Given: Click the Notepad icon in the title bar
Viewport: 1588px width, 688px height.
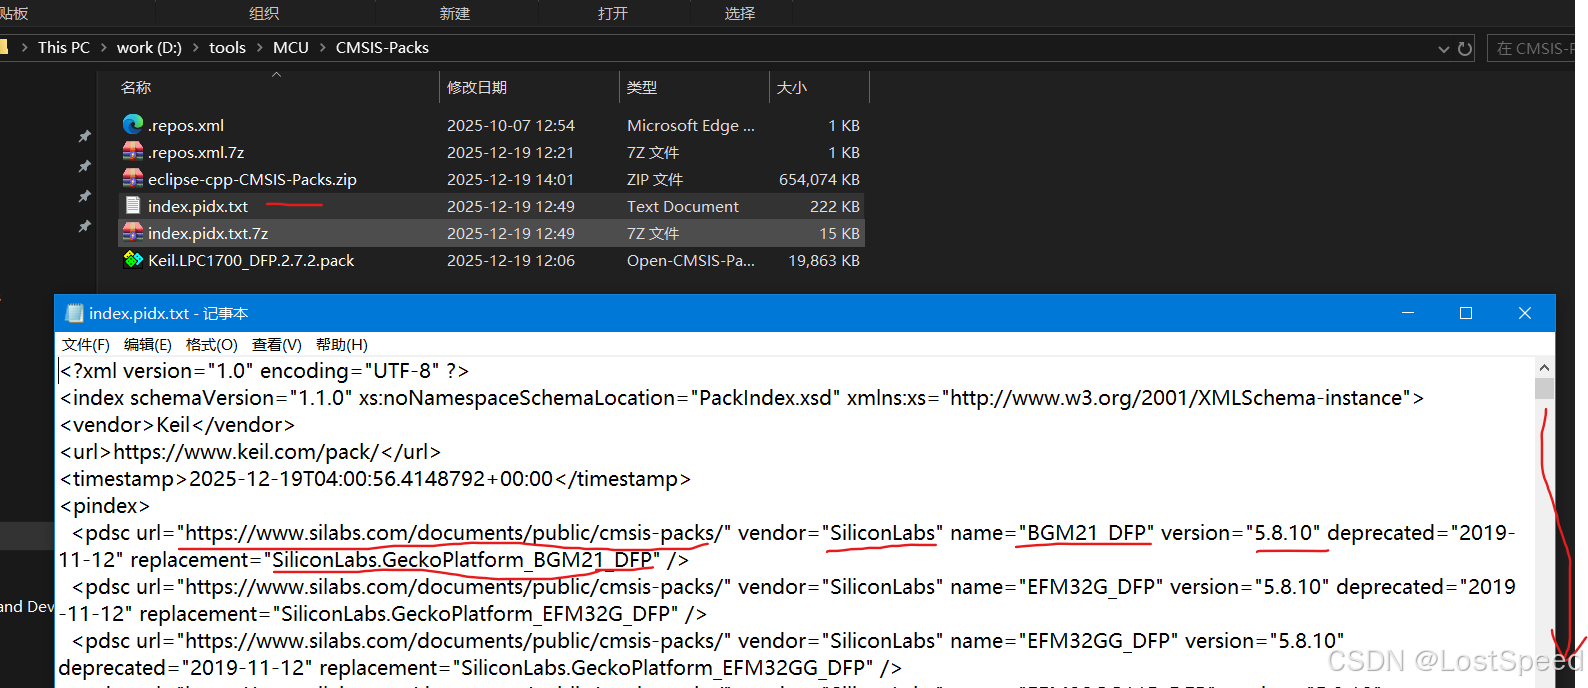Looking at the screenshot, I should click(74, 313).
